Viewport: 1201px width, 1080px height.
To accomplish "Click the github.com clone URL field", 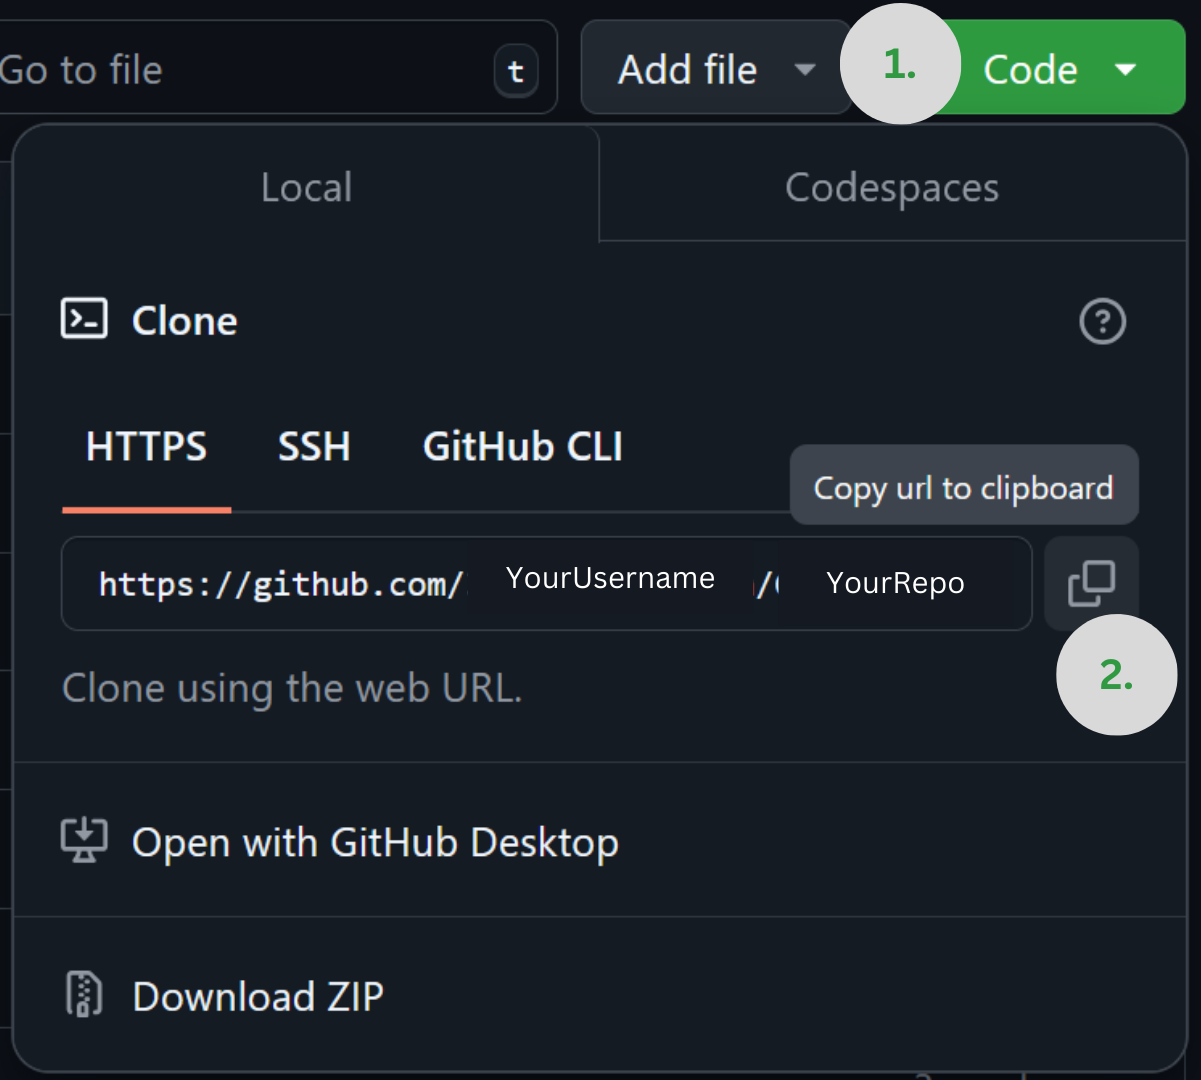I will point(546,583).
